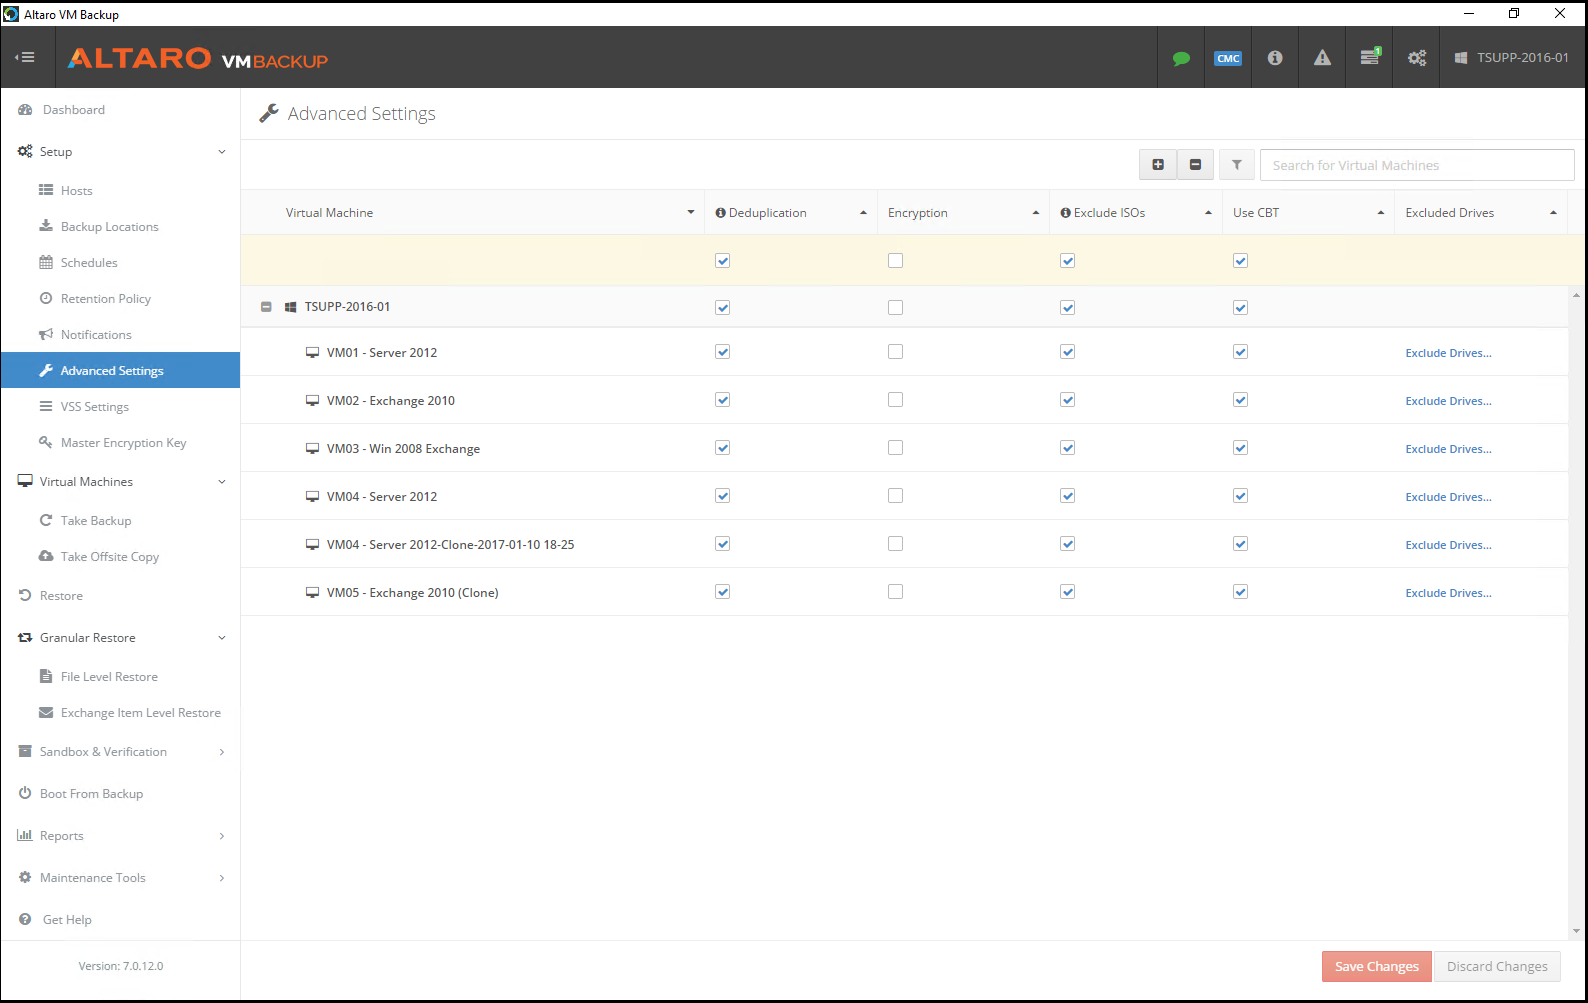Click the Save Changes button
Viewport: 1588px width, 1003px height.
coord(1377,966)
